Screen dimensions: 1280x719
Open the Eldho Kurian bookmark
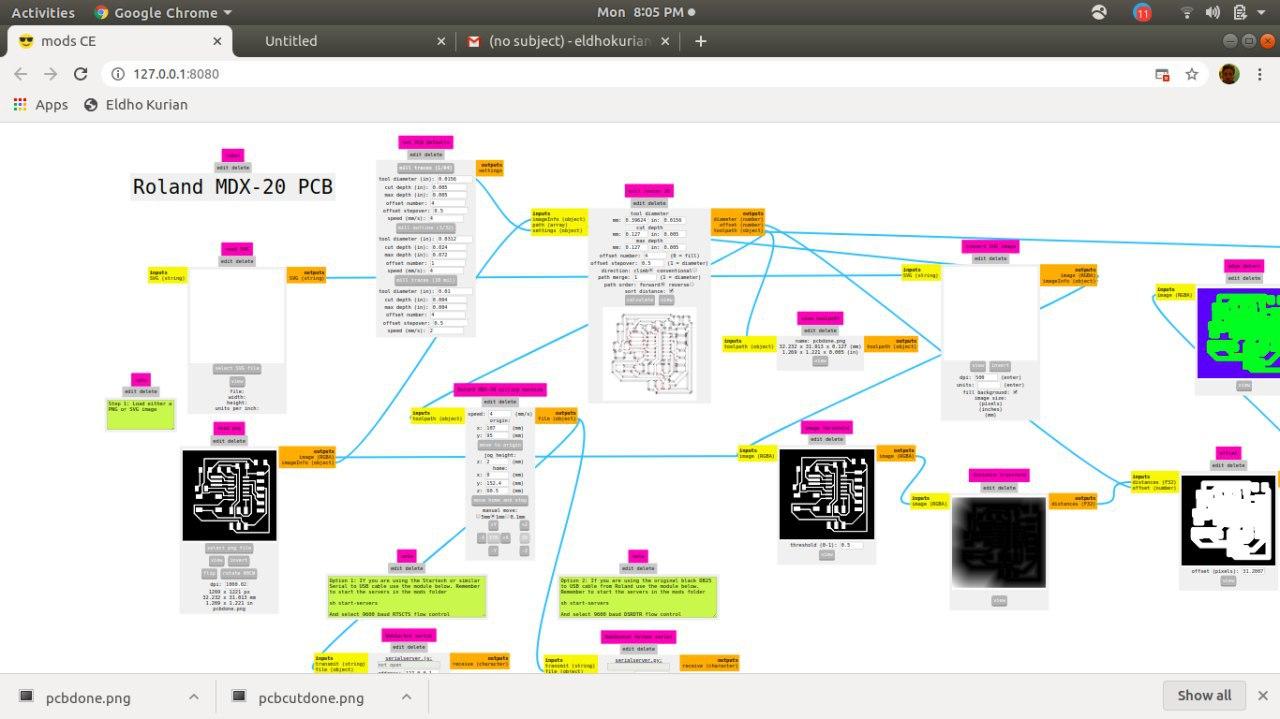pyautogui.click(x=136, y=104)
